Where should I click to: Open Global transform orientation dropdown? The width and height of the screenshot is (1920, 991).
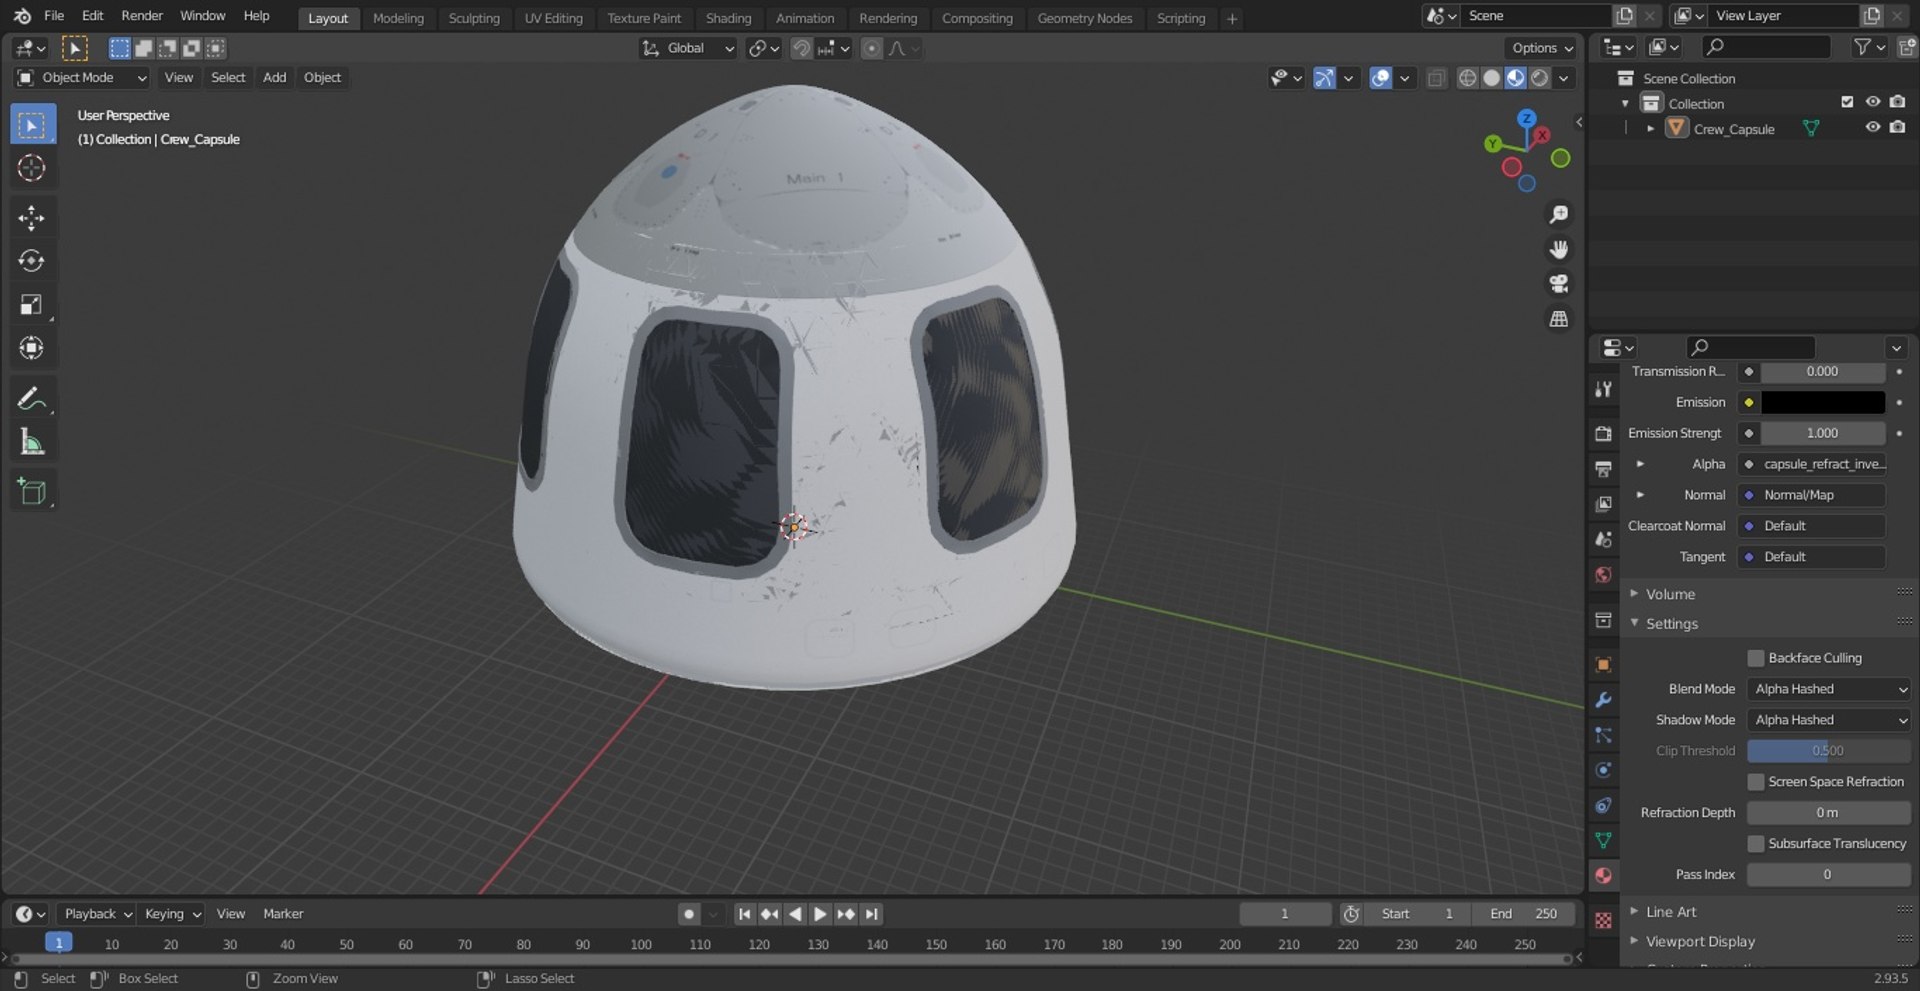[x=688, y=48]
